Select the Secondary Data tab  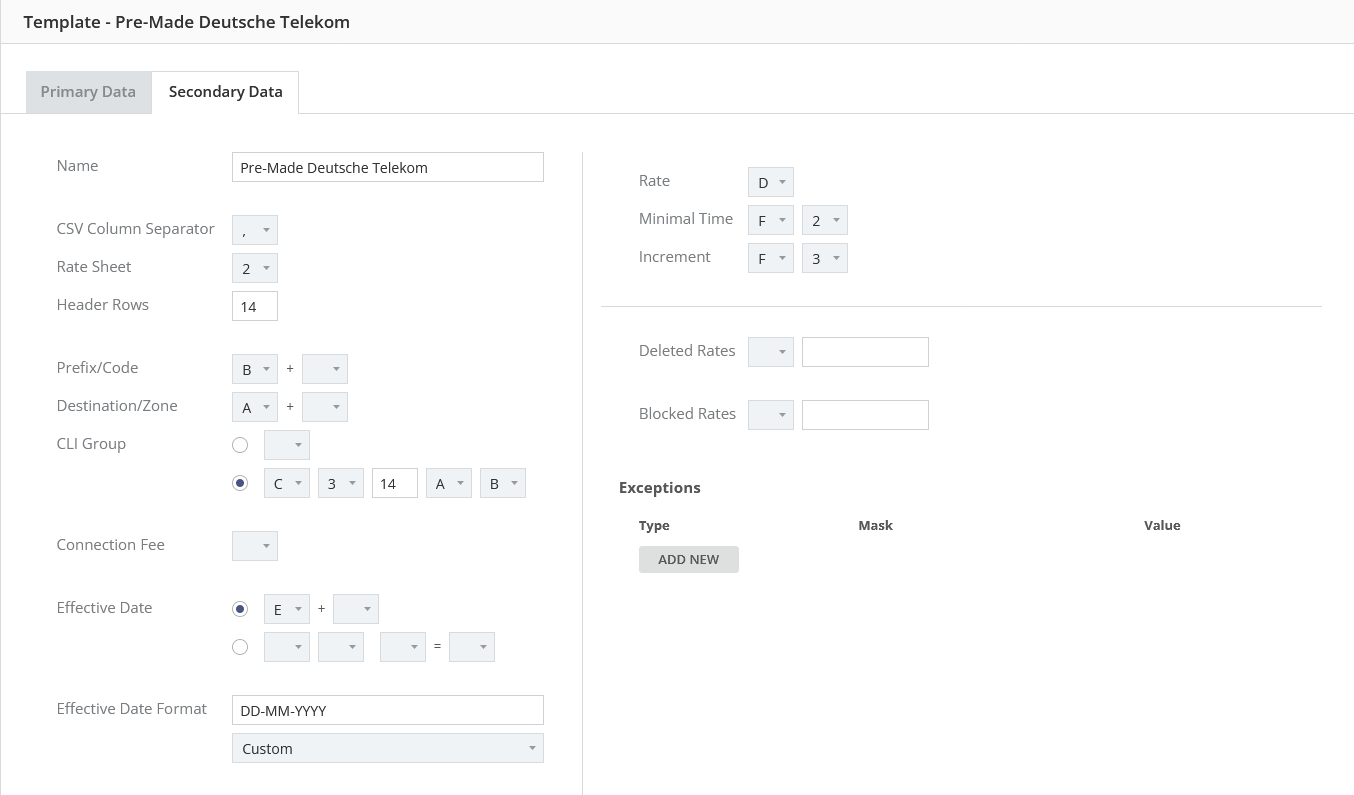click(x=225, y=92)
